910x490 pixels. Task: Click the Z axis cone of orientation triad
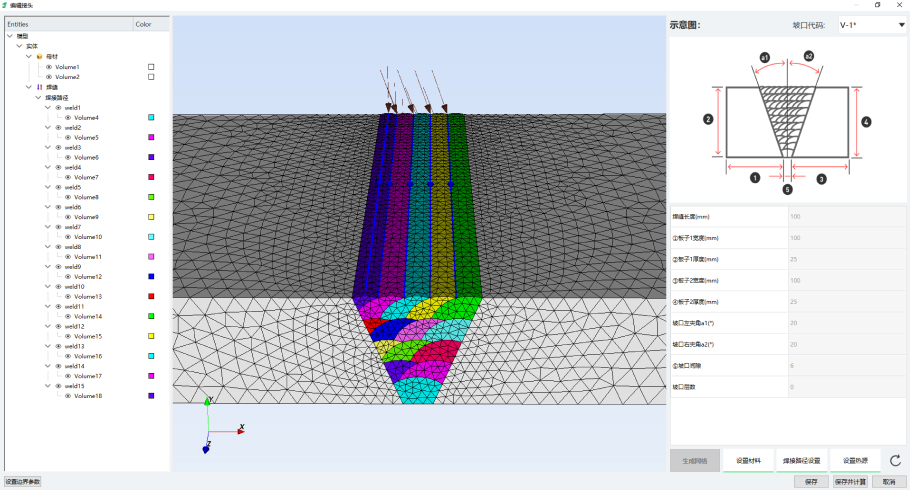click(205, 450)
